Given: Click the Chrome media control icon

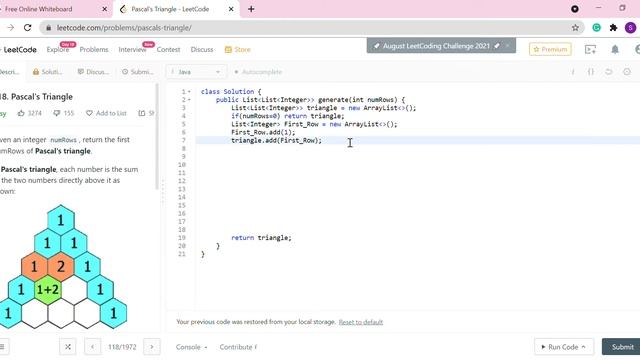Looking at the screenshot, I should click(575, 9).
